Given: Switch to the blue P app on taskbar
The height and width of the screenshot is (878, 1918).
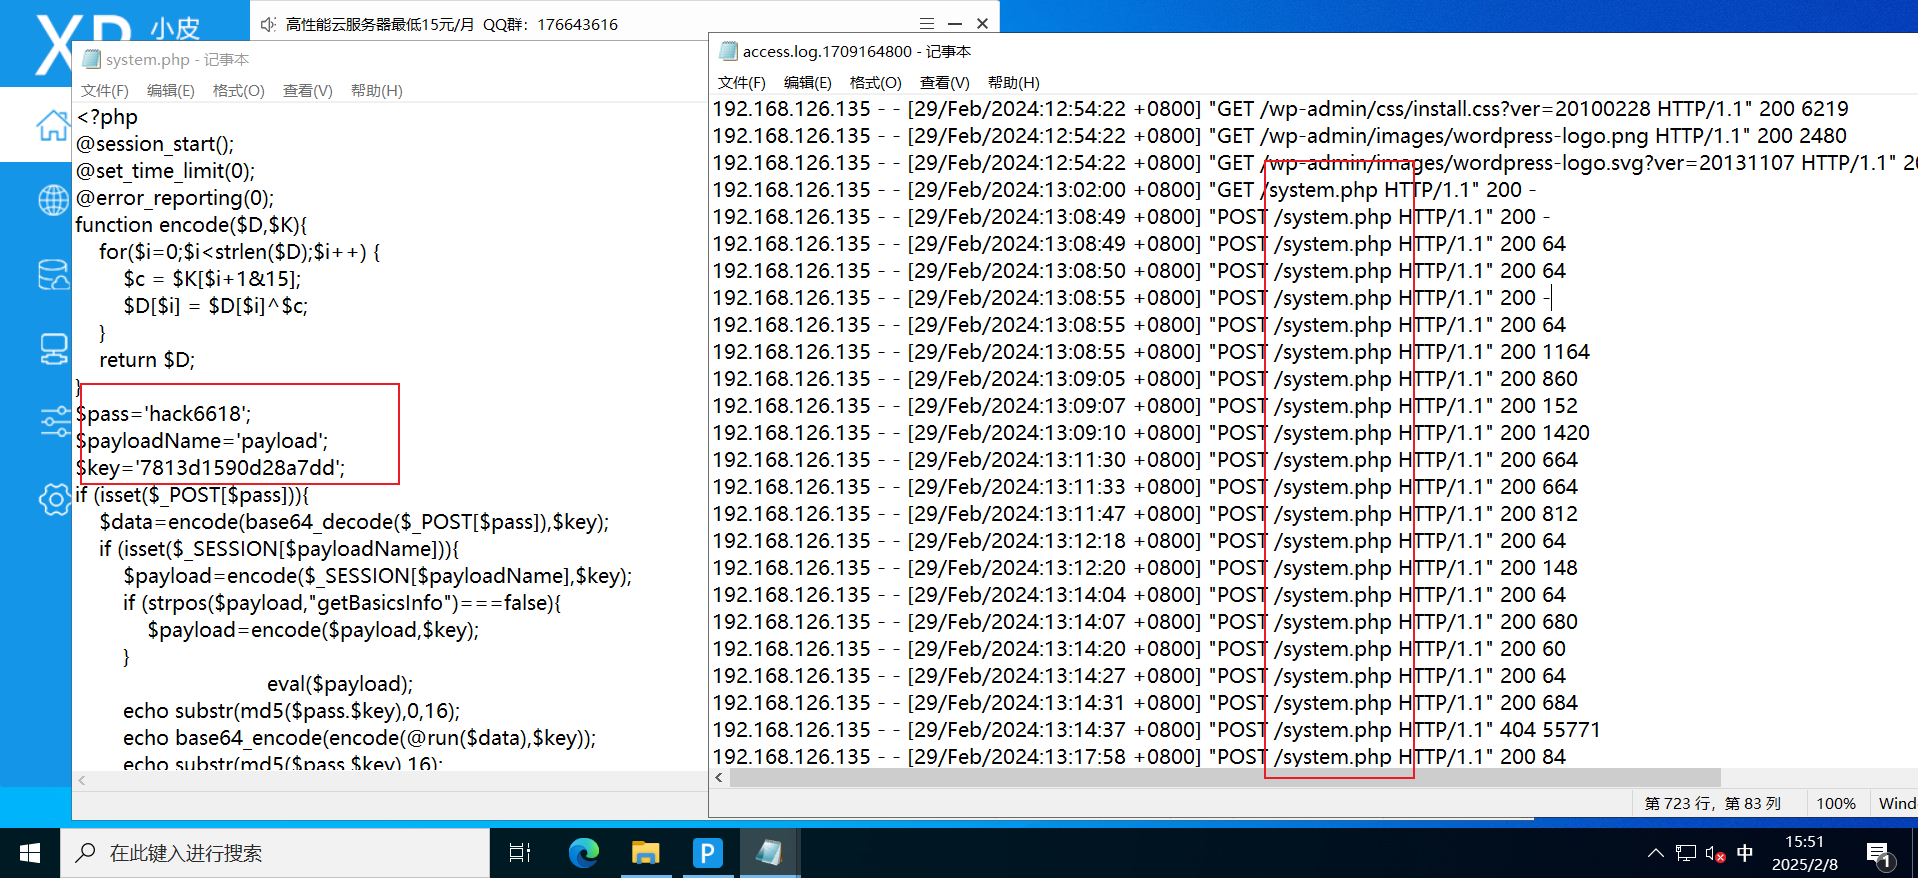Looking at the screenshot, I should click(708, 853).
